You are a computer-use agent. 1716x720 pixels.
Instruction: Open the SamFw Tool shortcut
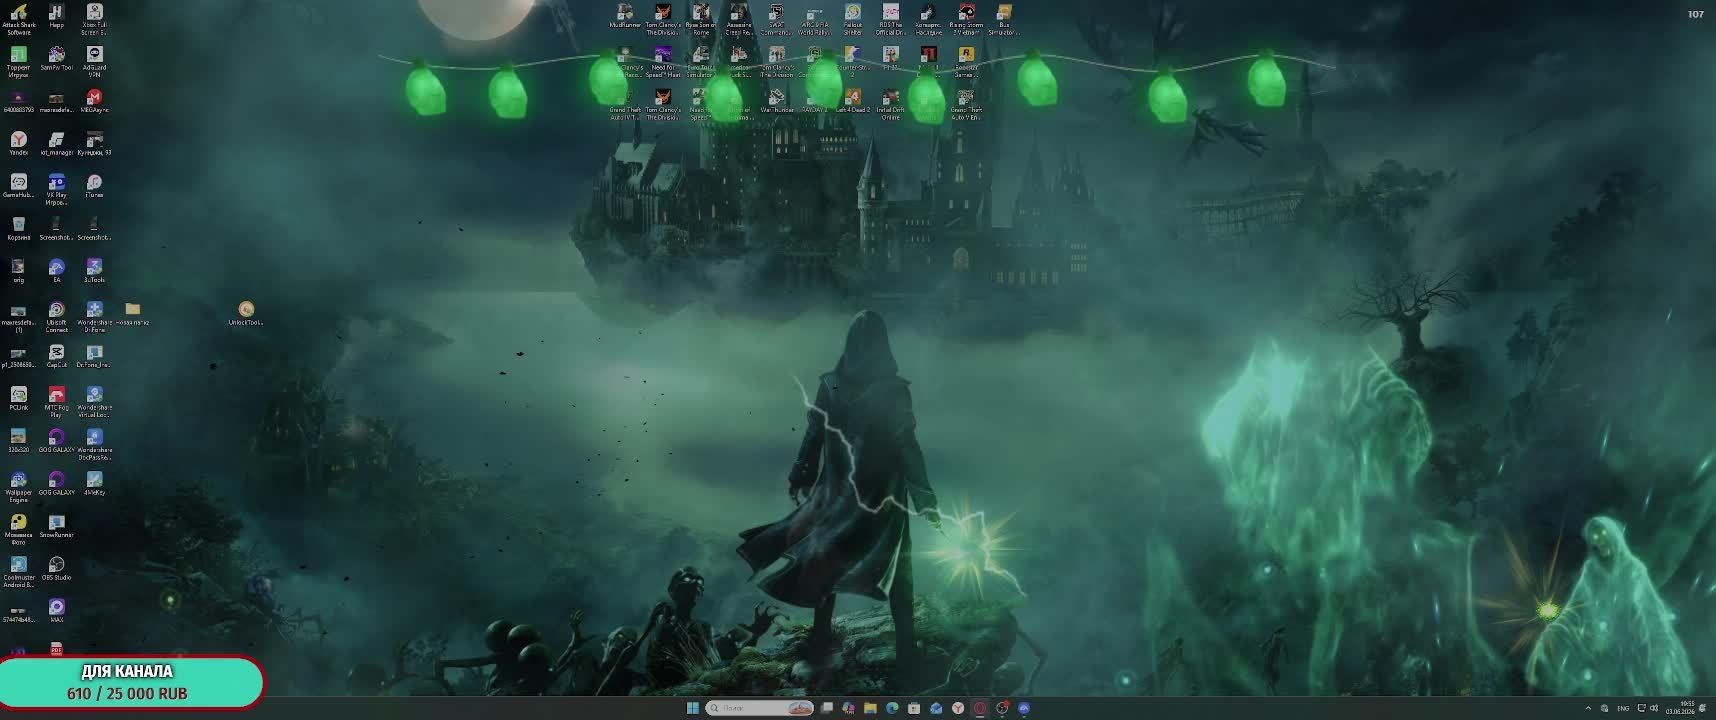(x=56, y=59)
